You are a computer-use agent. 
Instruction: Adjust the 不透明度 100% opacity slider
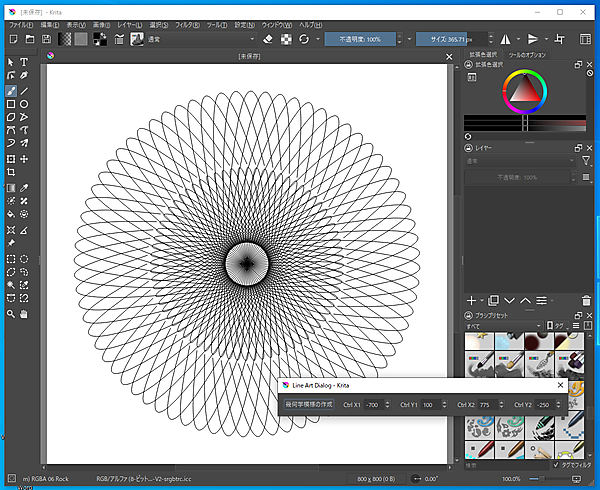pos(361,39)
